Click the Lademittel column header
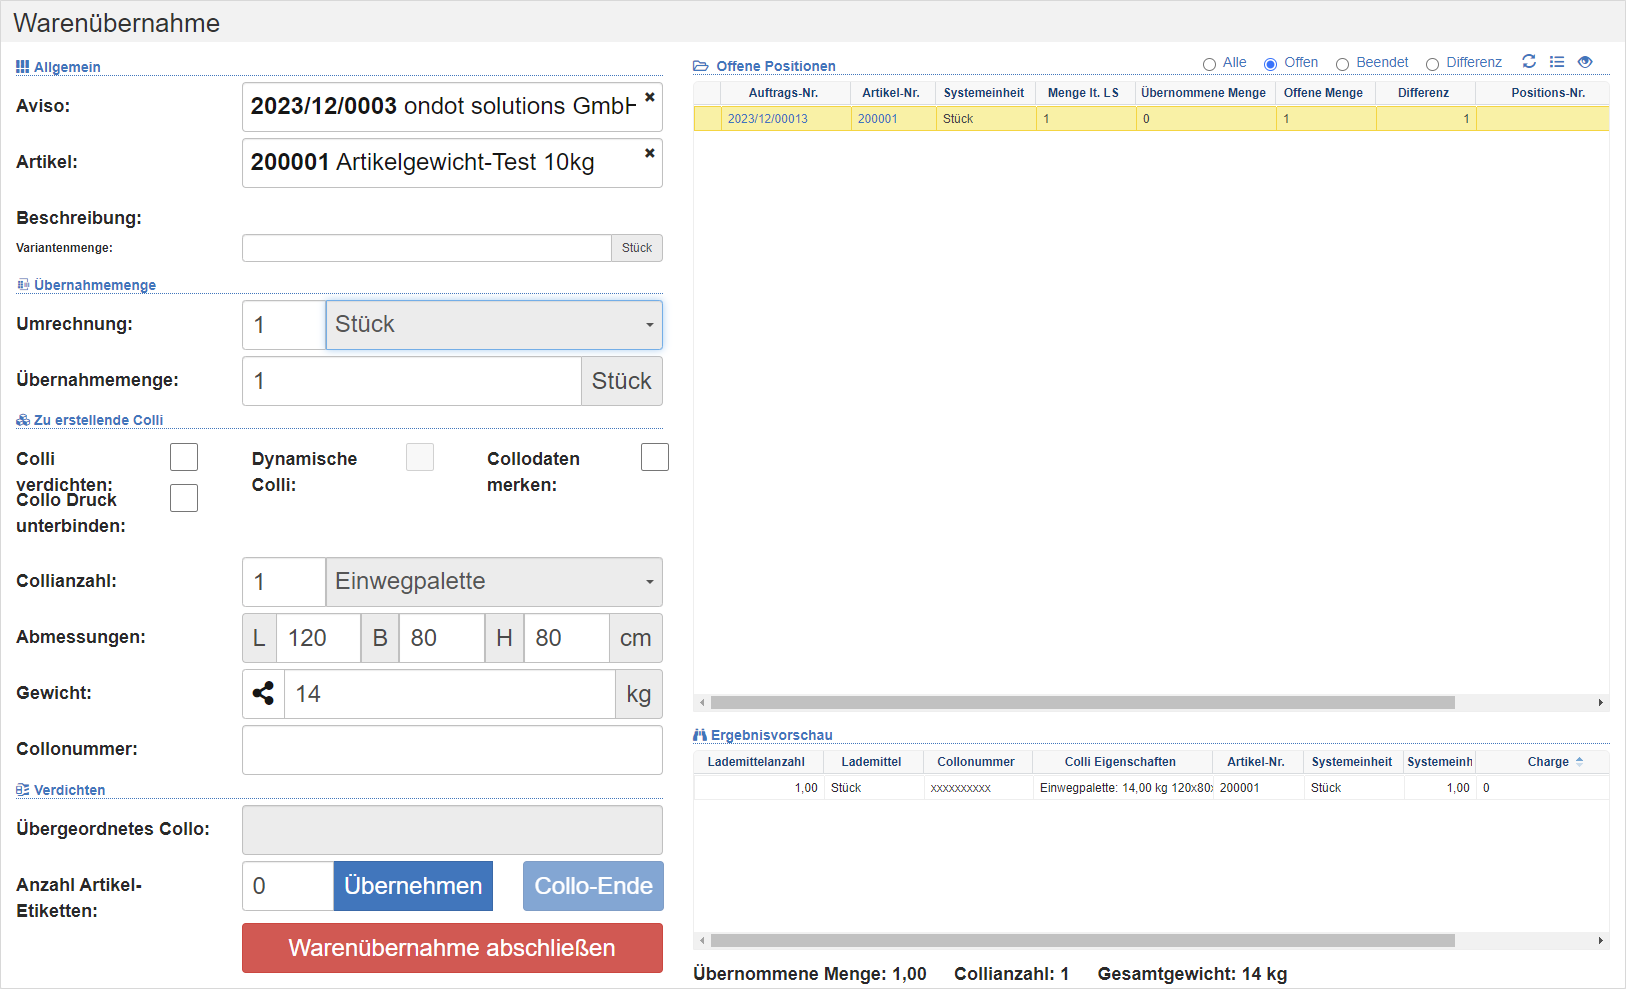The width and height of the screenshot is (1626, 989). 871,762
